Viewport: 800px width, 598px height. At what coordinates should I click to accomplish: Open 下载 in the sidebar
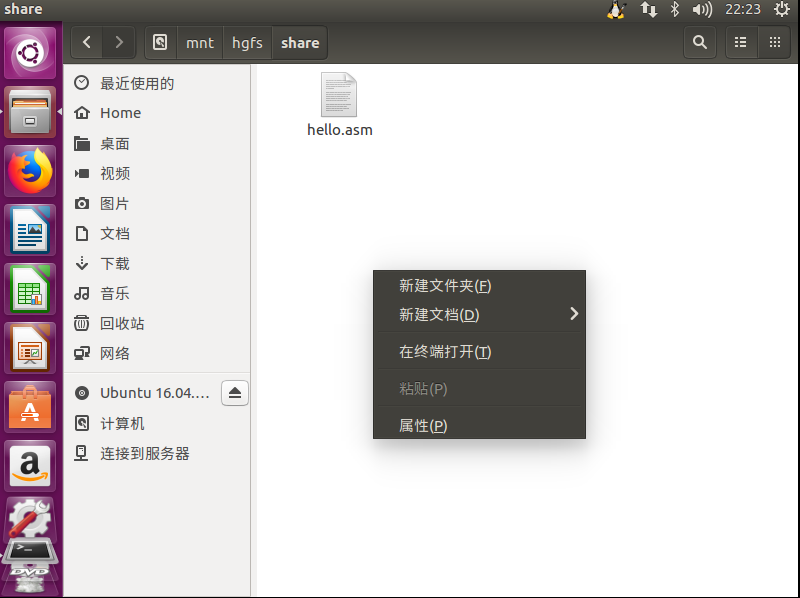point(157,263)
